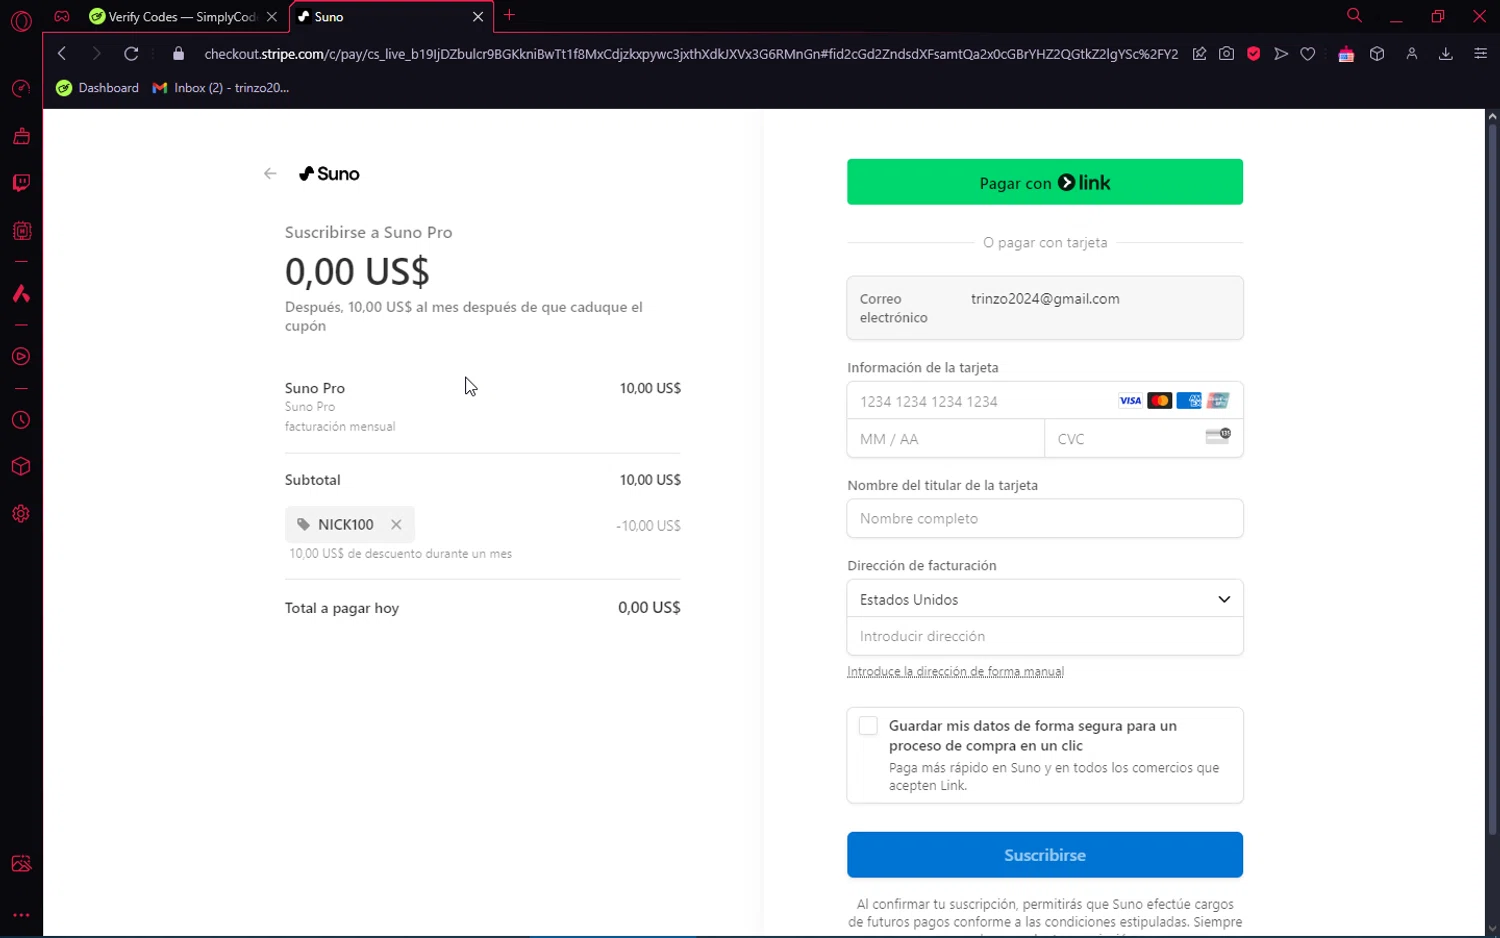Click the red ad blocker shield icon
Screen dimensions: 1500x938
[1253, 54]
